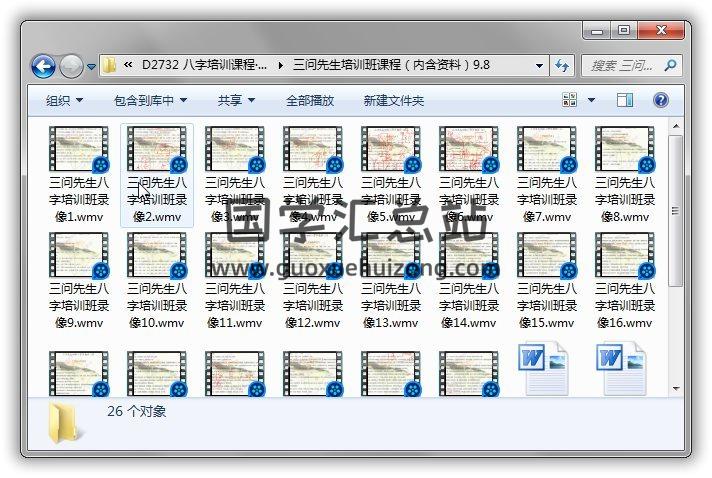Click the file name ending 像15.wmv

[x=547, y=306]
